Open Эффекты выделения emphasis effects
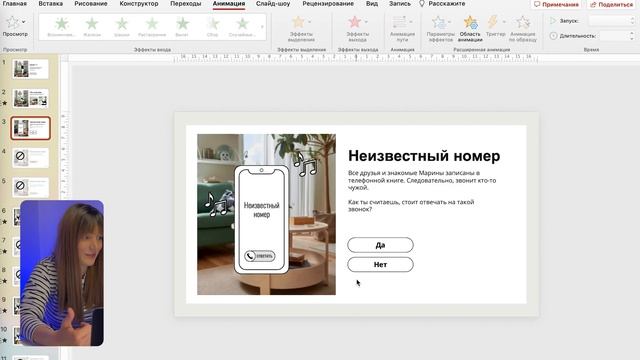The width and height of the screenshot is (640, 360). point(301,29)
